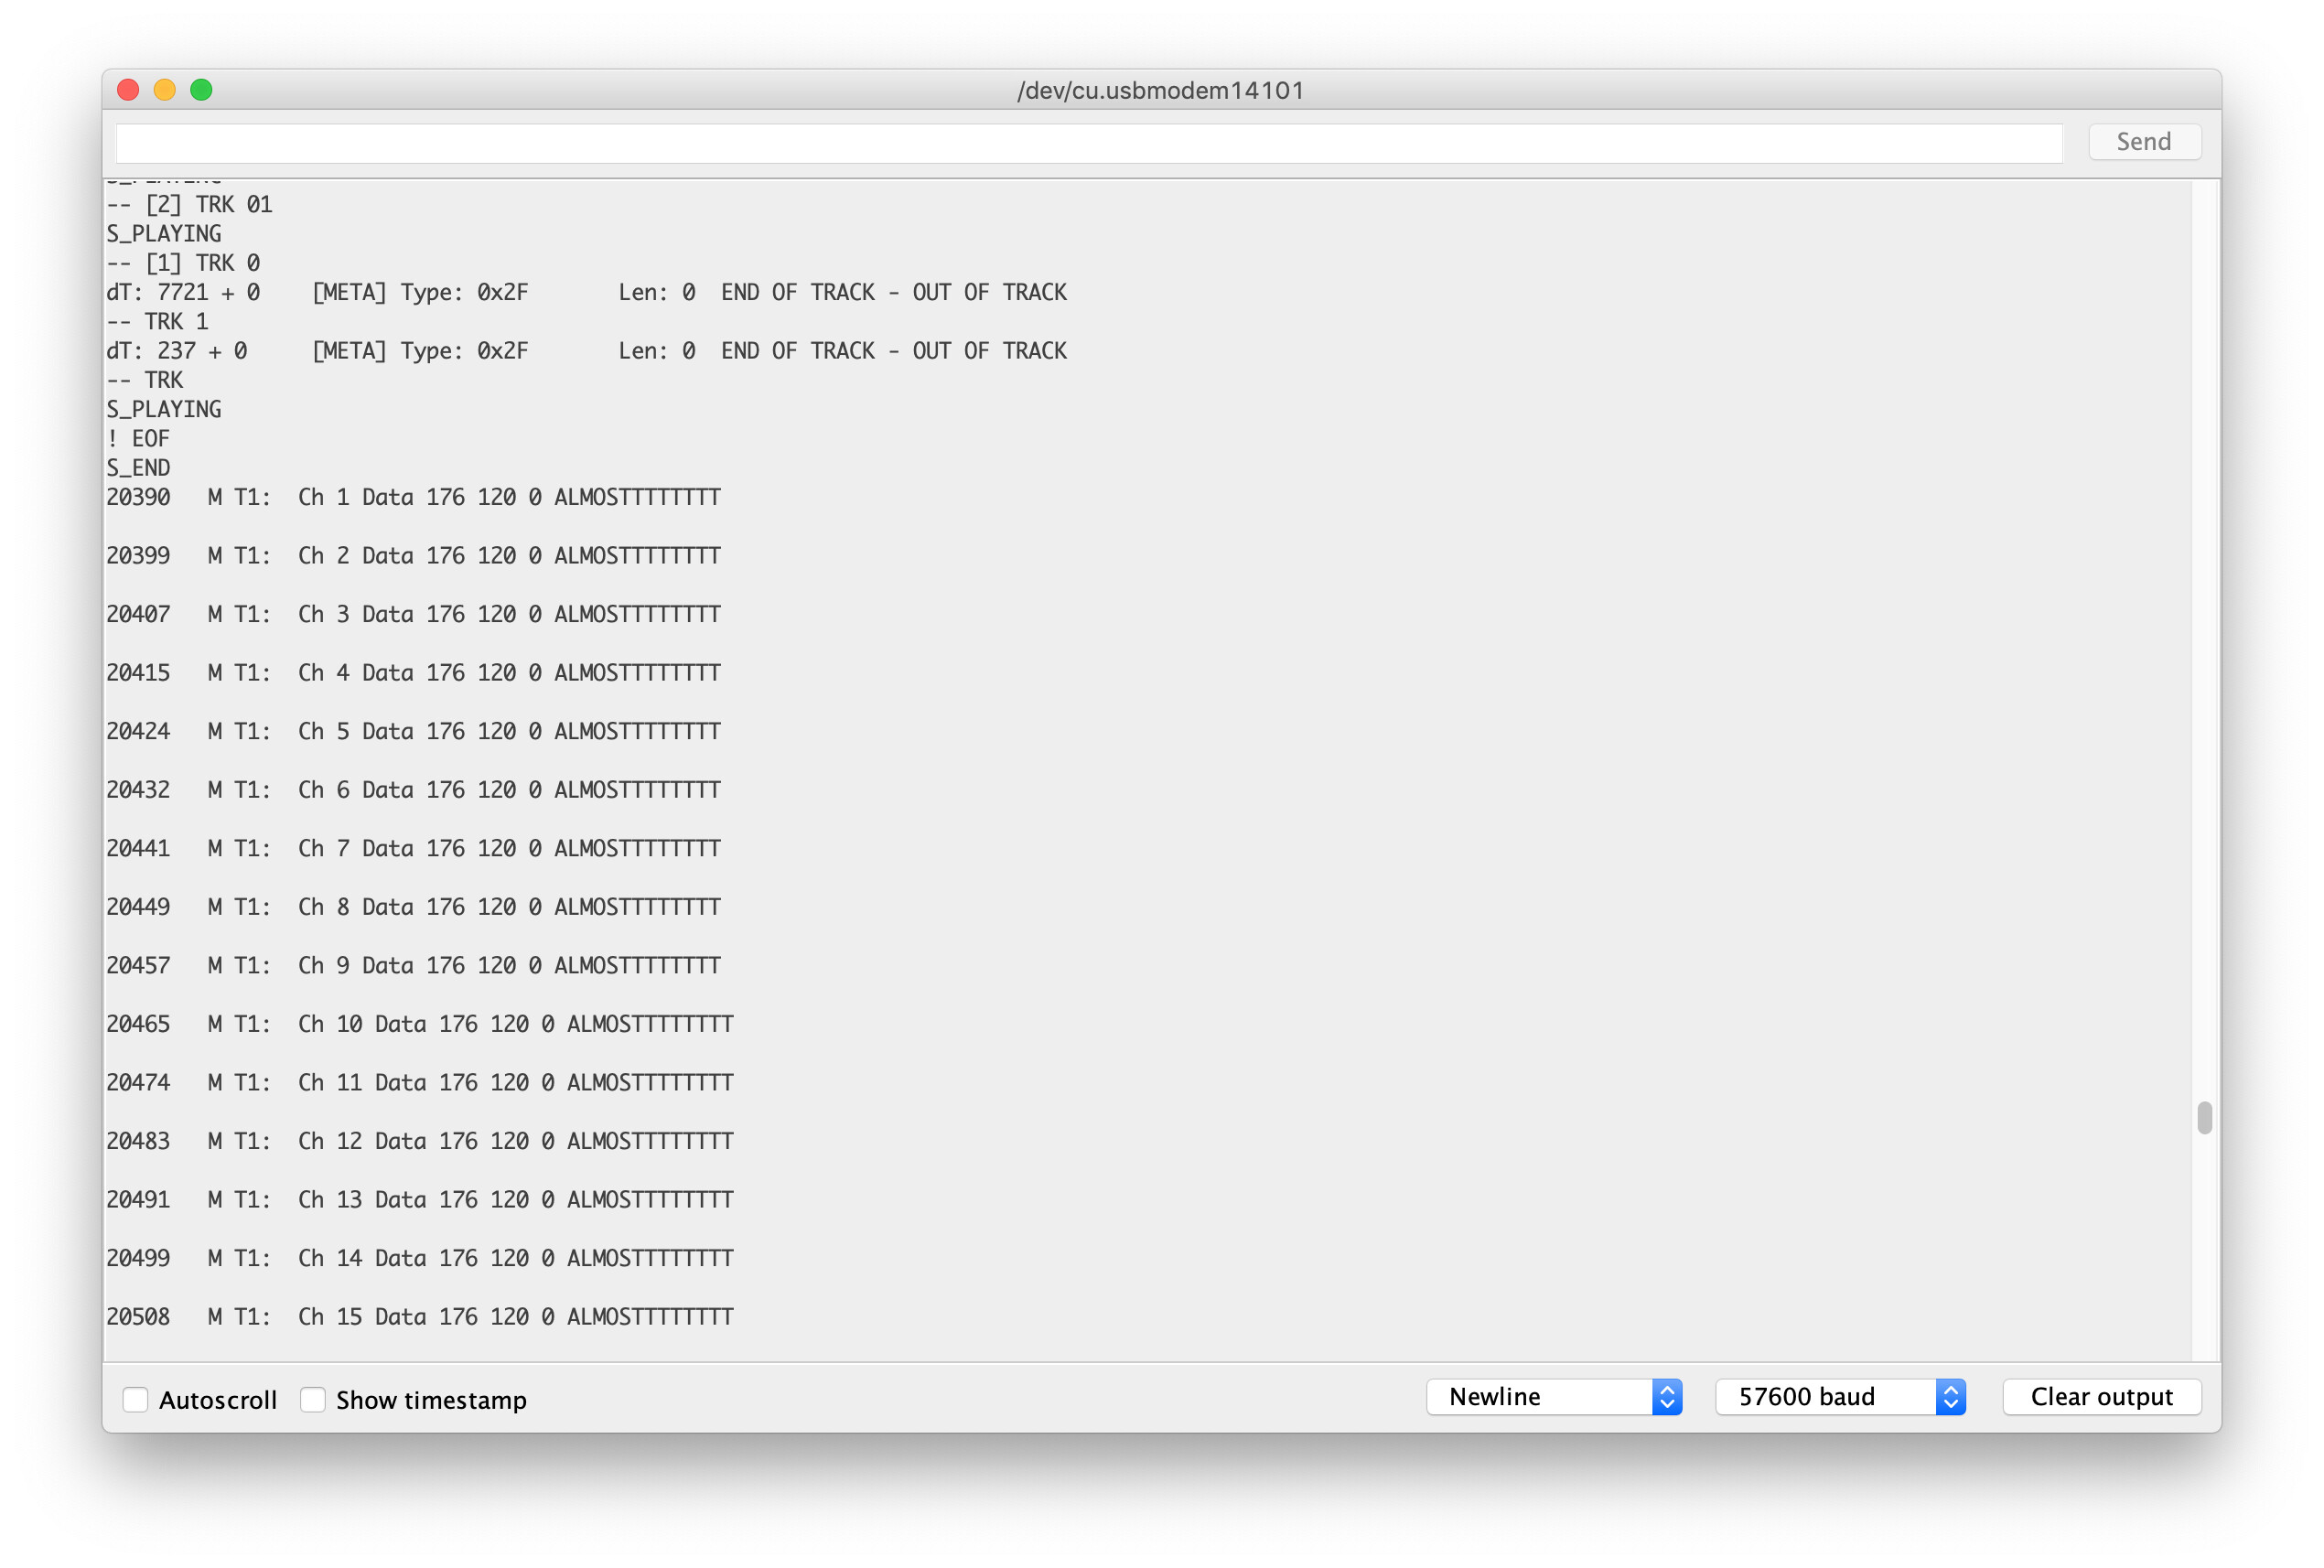Click the TRK 01 output line
Image resolution: width=2324 pixels, height=1568 pixels.
click(x=190, y=204)
